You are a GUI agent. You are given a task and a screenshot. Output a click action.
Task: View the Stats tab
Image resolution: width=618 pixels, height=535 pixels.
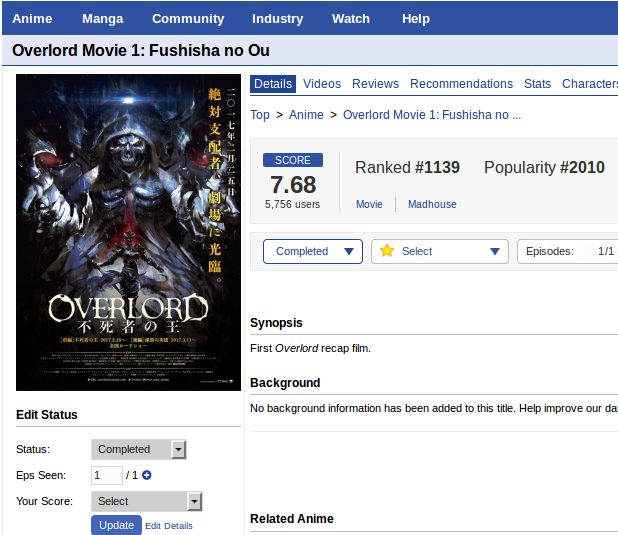537,84
